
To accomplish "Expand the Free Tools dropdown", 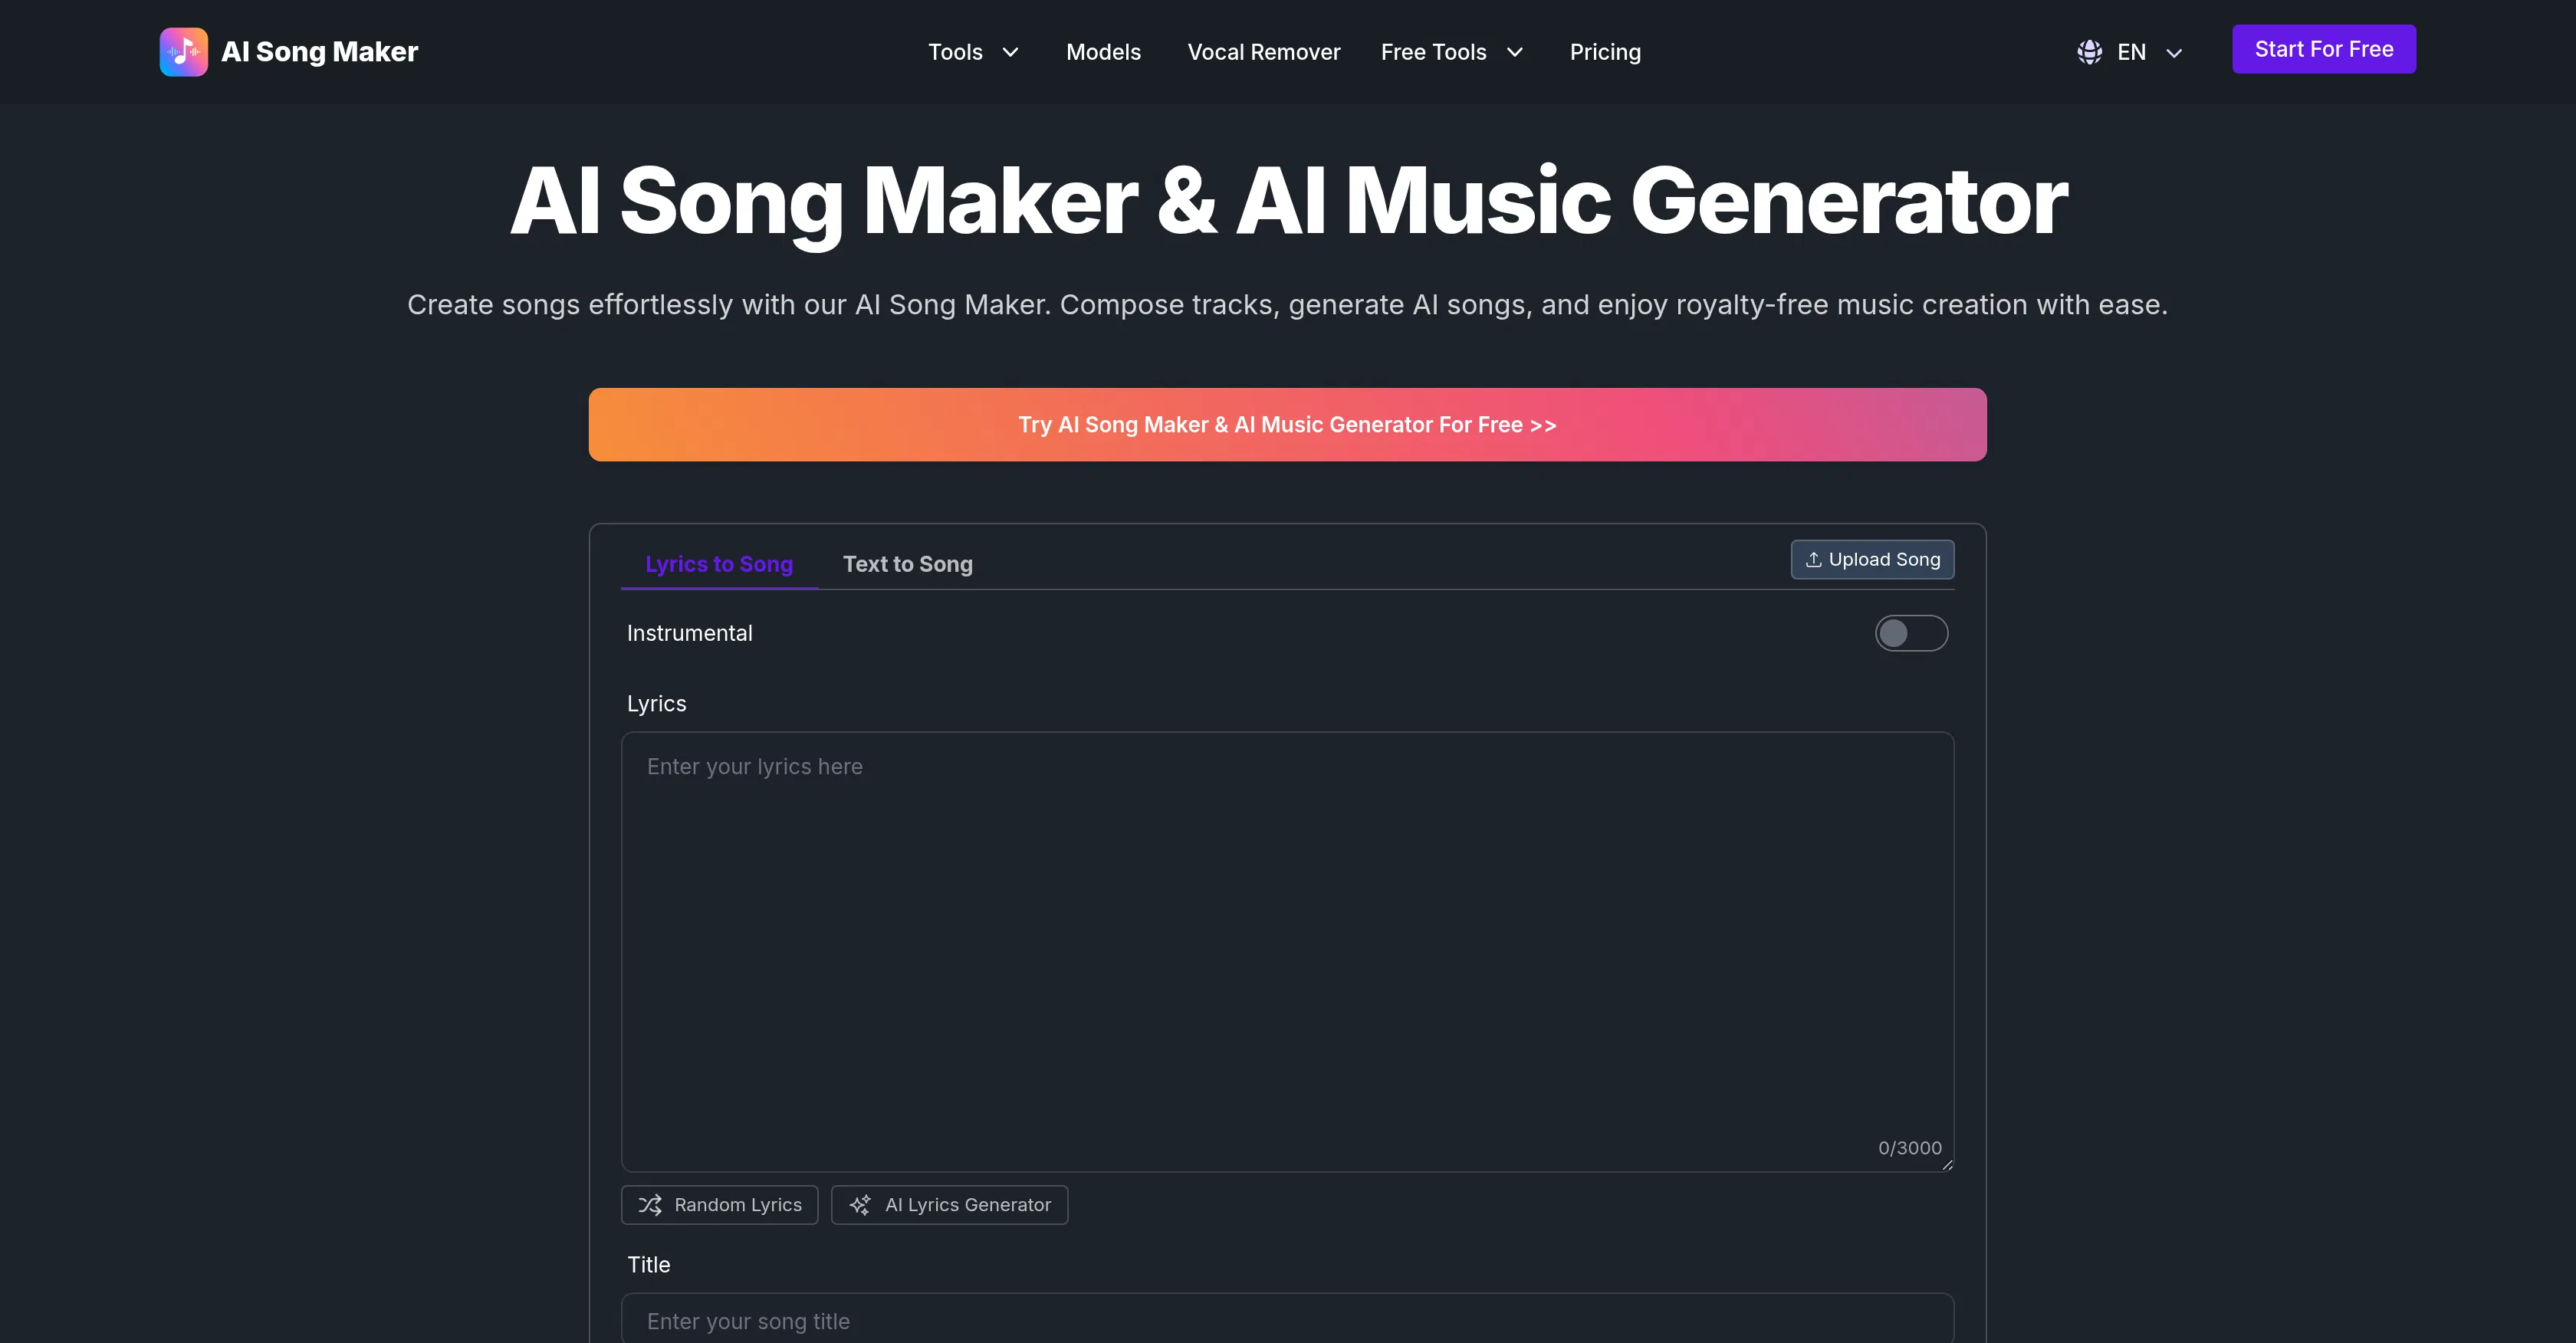I will coord(1451,51).
